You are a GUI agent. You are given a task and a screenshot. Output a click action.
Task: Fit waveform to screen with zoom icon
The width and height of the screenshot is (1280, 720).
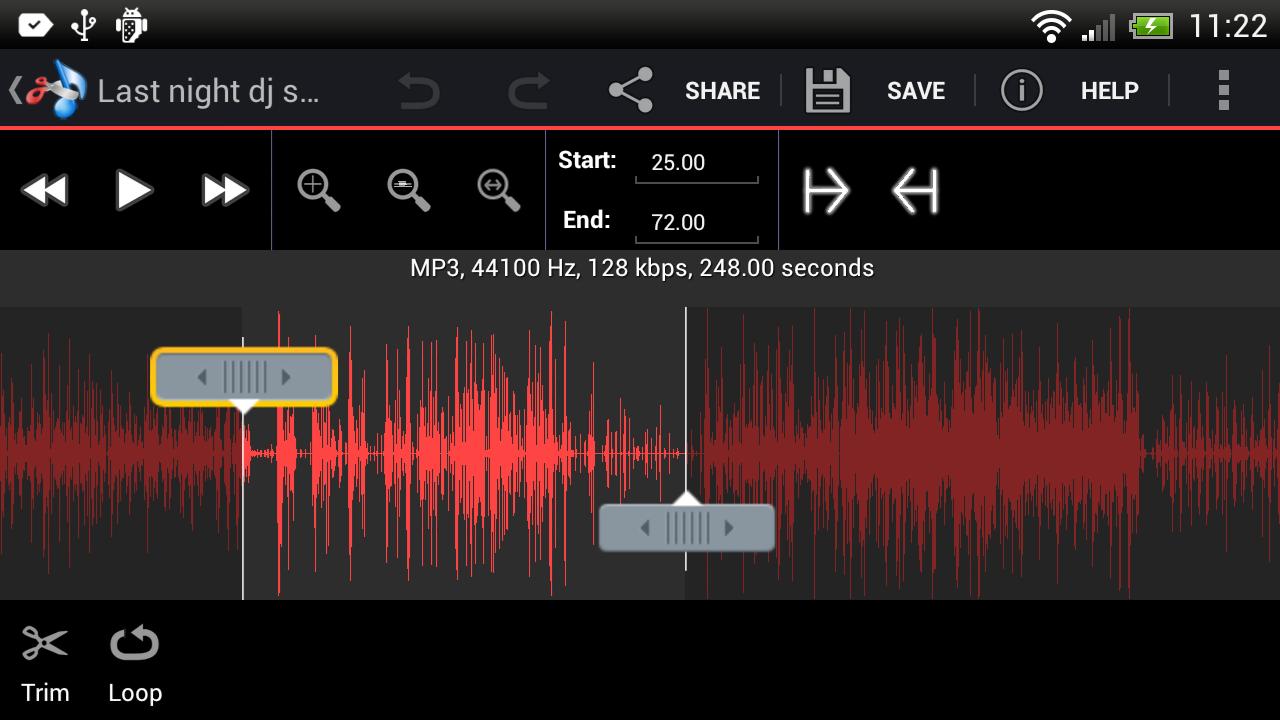pos(499,190)
